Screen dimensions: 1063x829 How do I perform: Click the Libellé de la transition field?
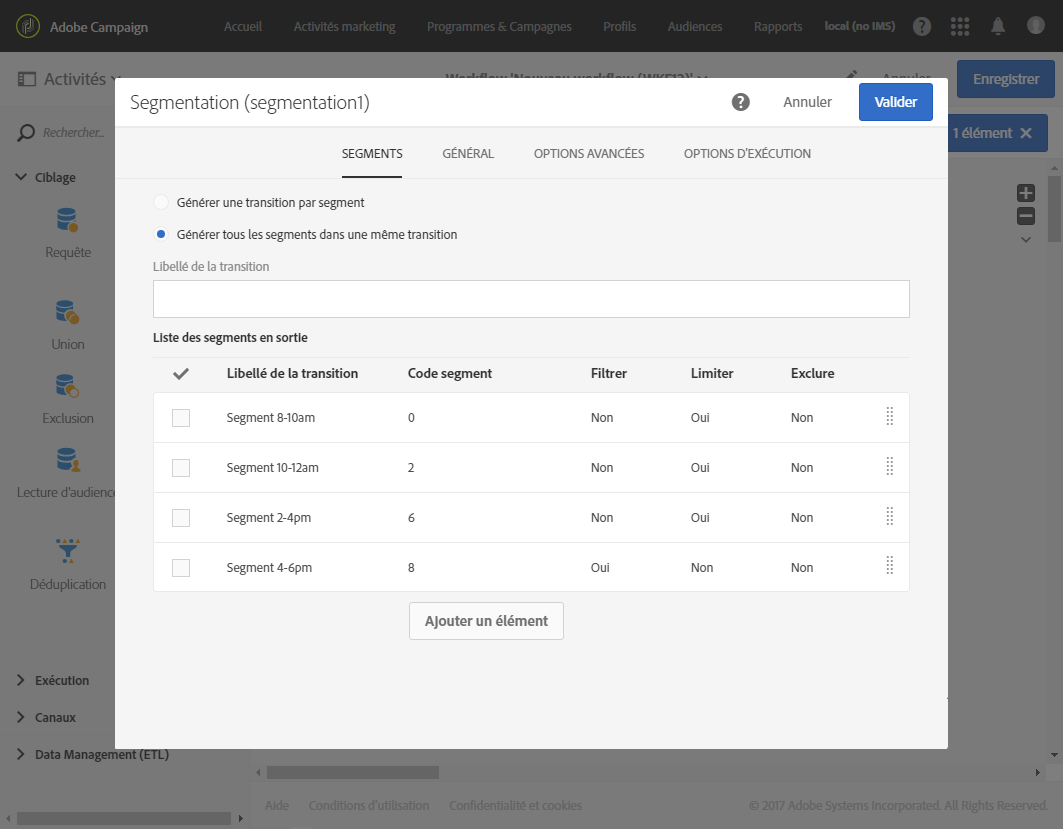531,299
